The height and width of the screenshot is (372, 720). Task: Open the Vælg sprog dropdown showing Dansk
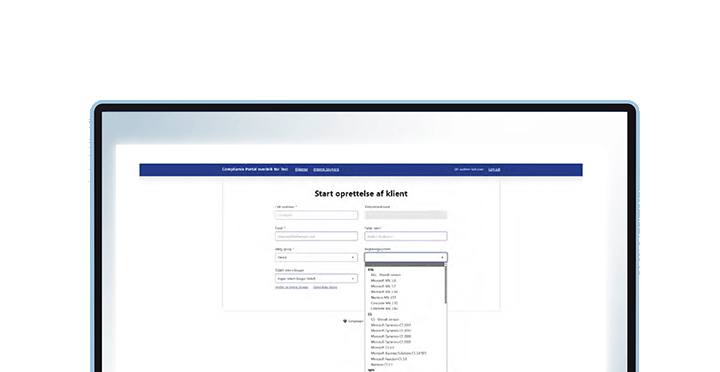(316, 258)
